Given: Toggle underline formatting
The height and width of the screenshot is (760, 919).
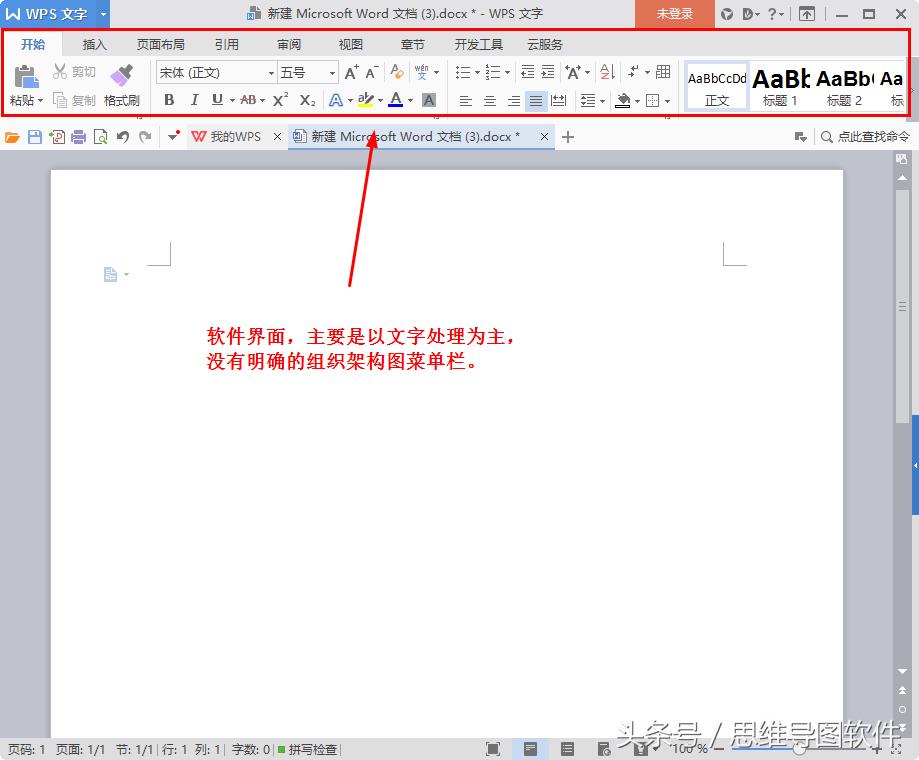Looking at the screenshot, I should pyautogui.click(x=216, y=100).
